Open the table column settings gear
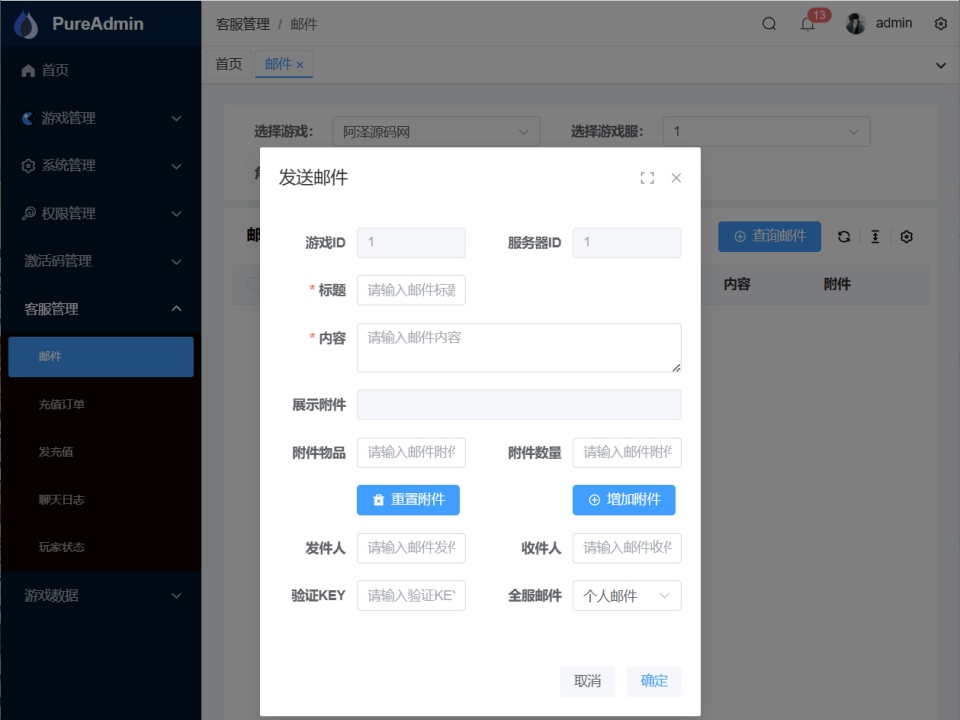Image resolution: width=960 pixels, height=720 pixels. point(907,236)
